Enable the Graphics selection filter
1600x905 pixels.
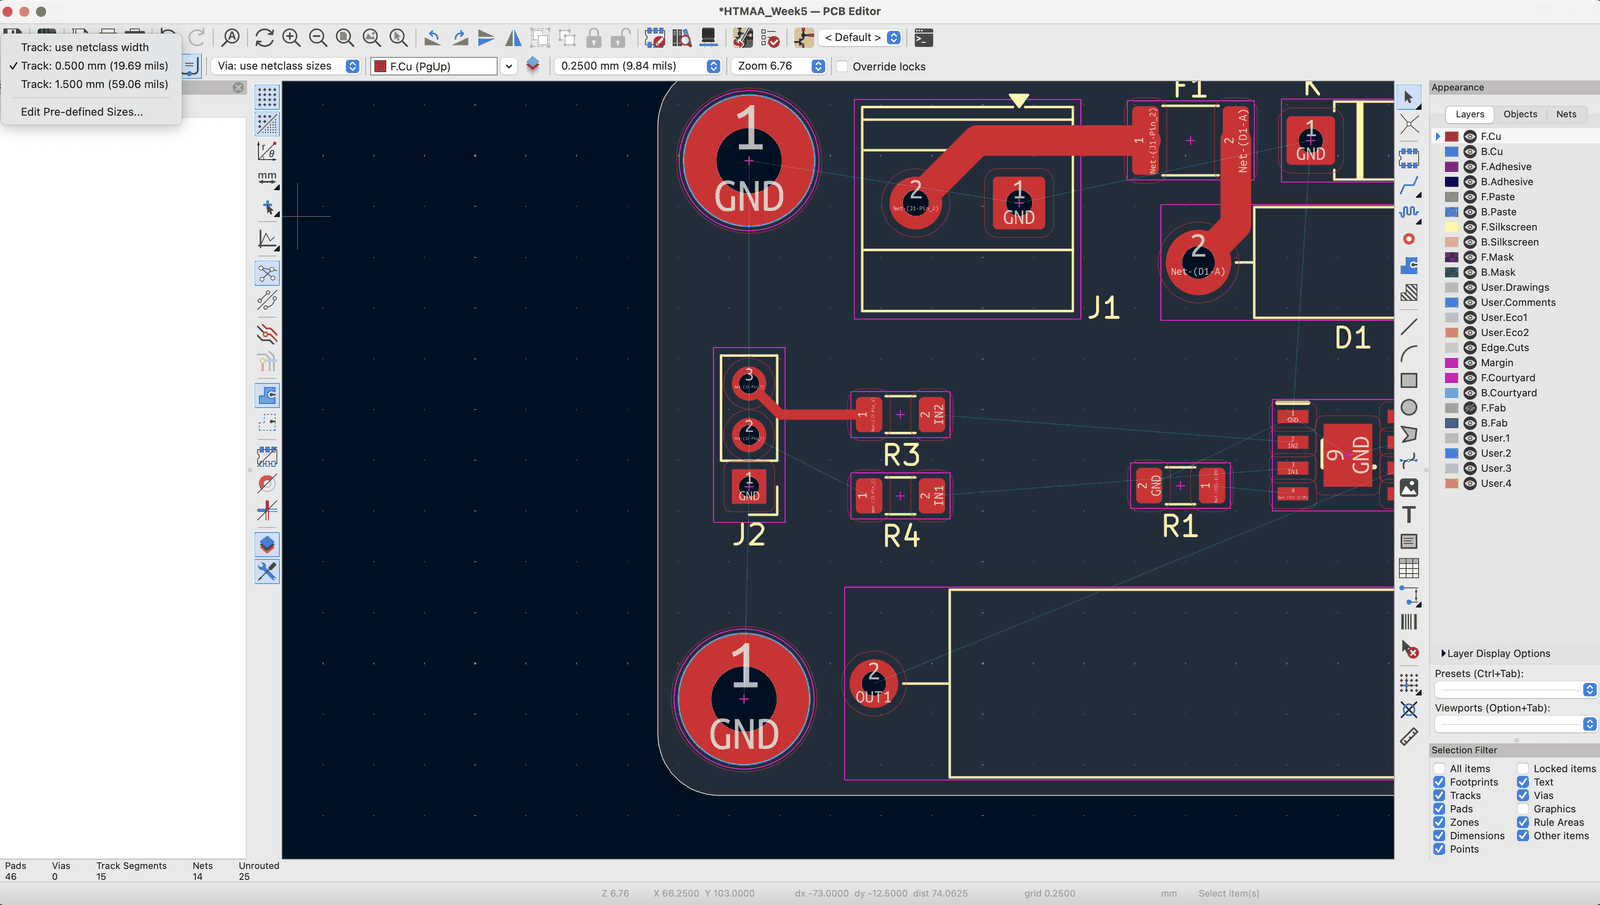click(1523, 809)
